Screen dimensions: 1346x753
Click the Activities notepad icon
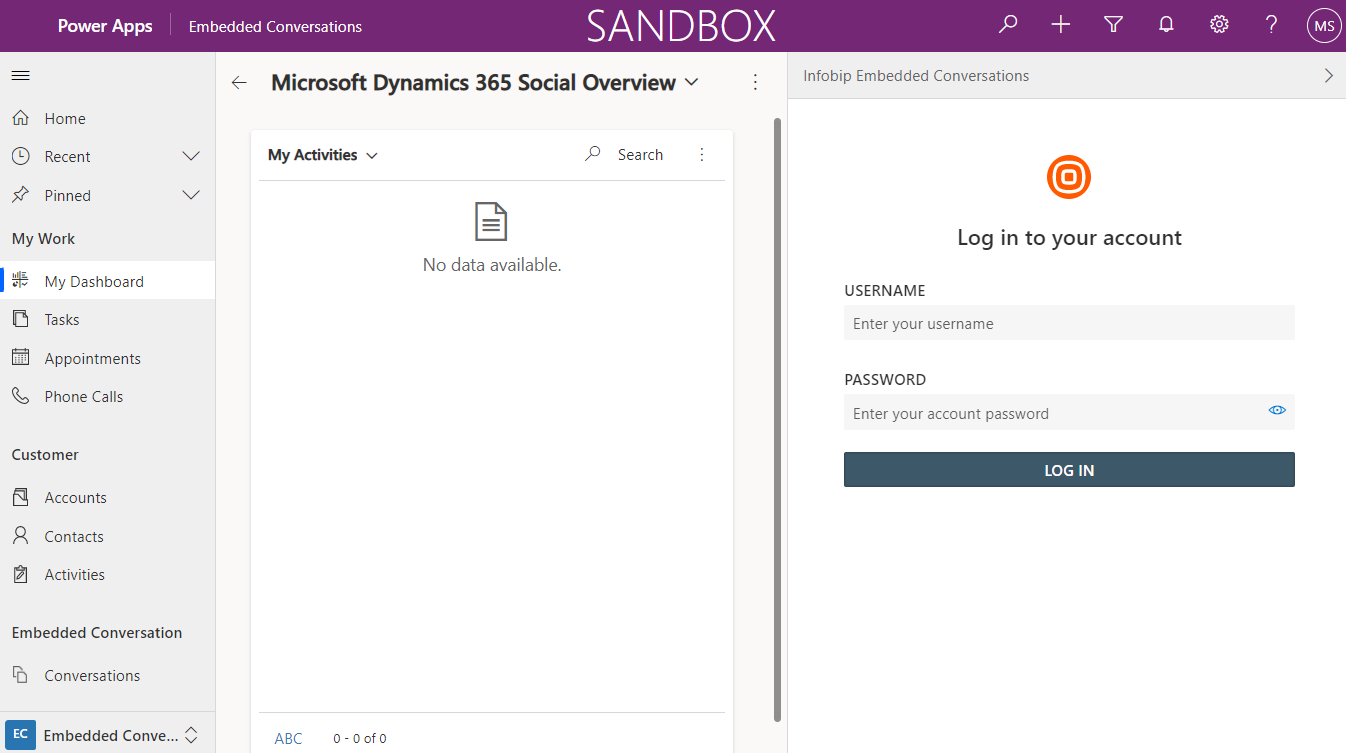click(x=20, y=574)
